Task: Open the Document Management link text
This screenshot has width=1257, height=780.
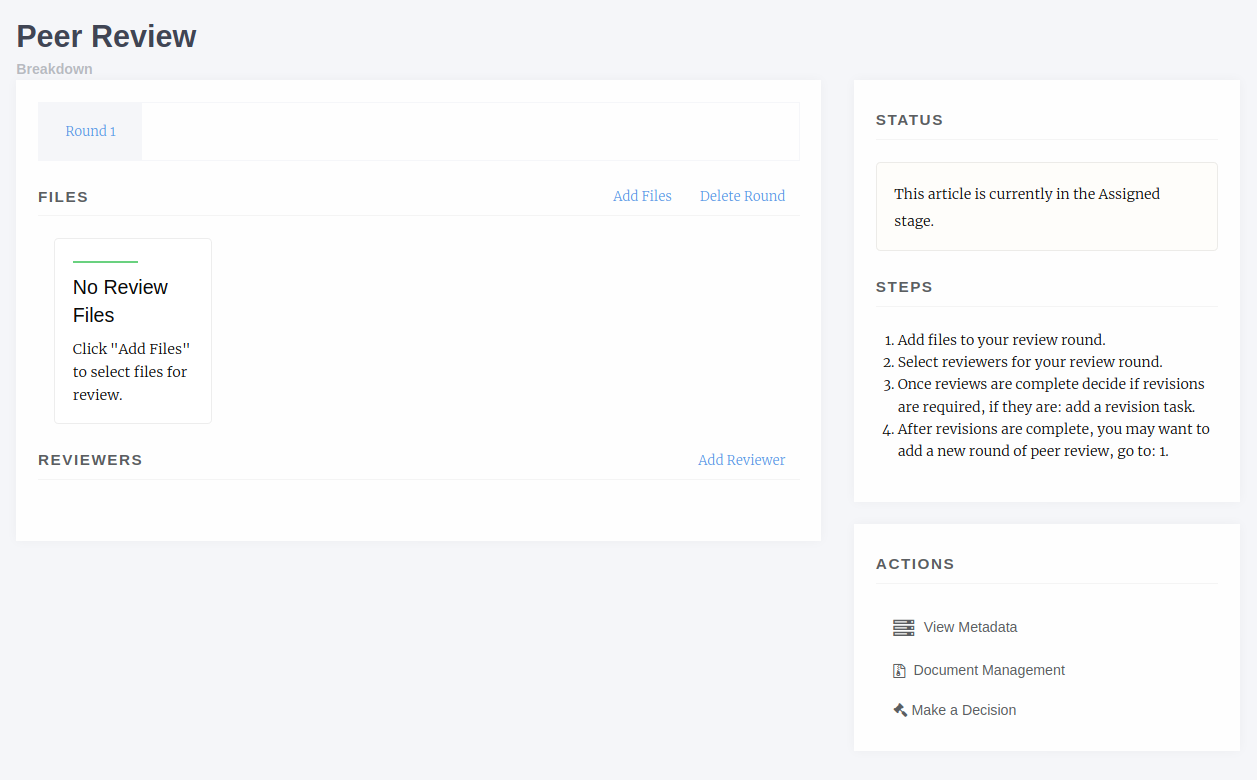Action: tap(989, 670)
